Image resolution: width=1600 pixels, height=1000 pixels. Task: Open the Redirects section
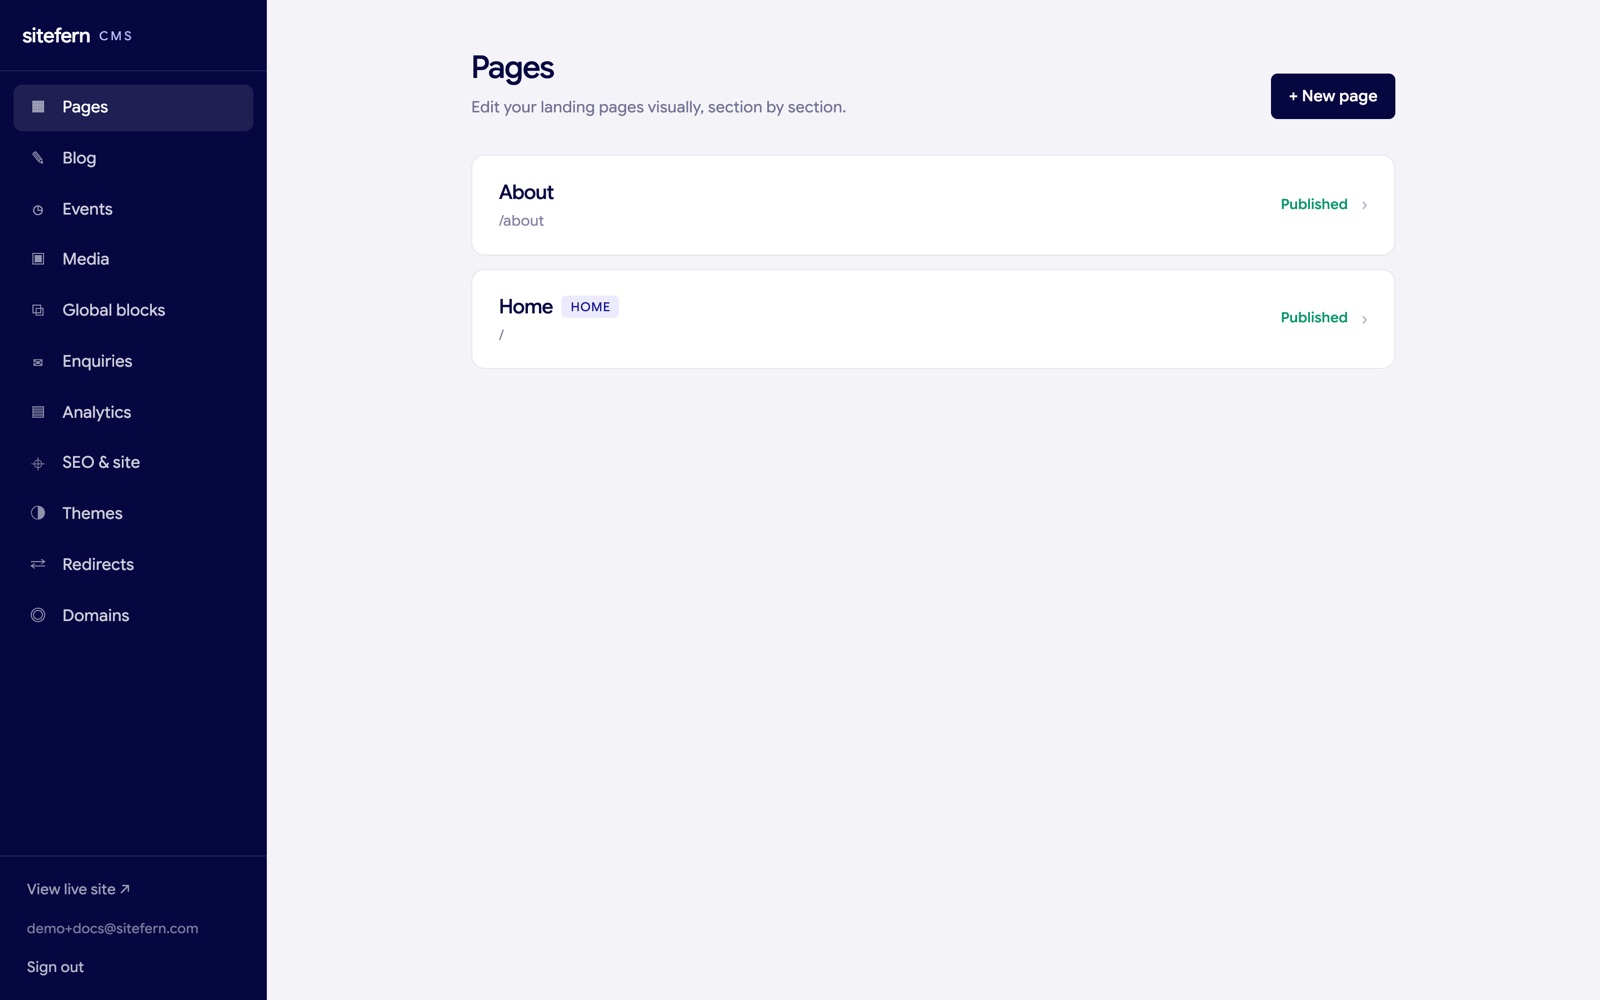pos(133,564)
